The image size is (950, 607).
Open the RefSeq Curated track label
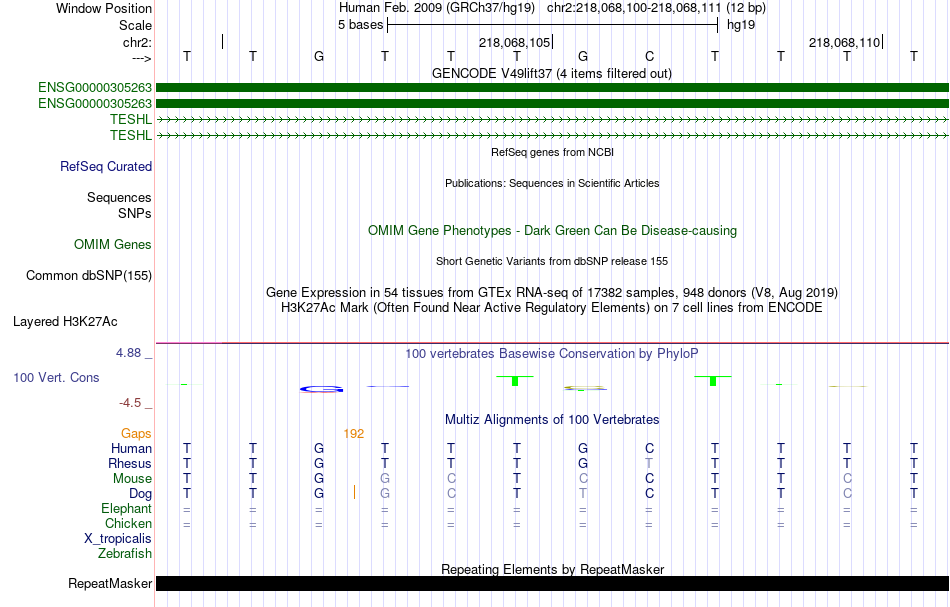click(x=106, y=167)
